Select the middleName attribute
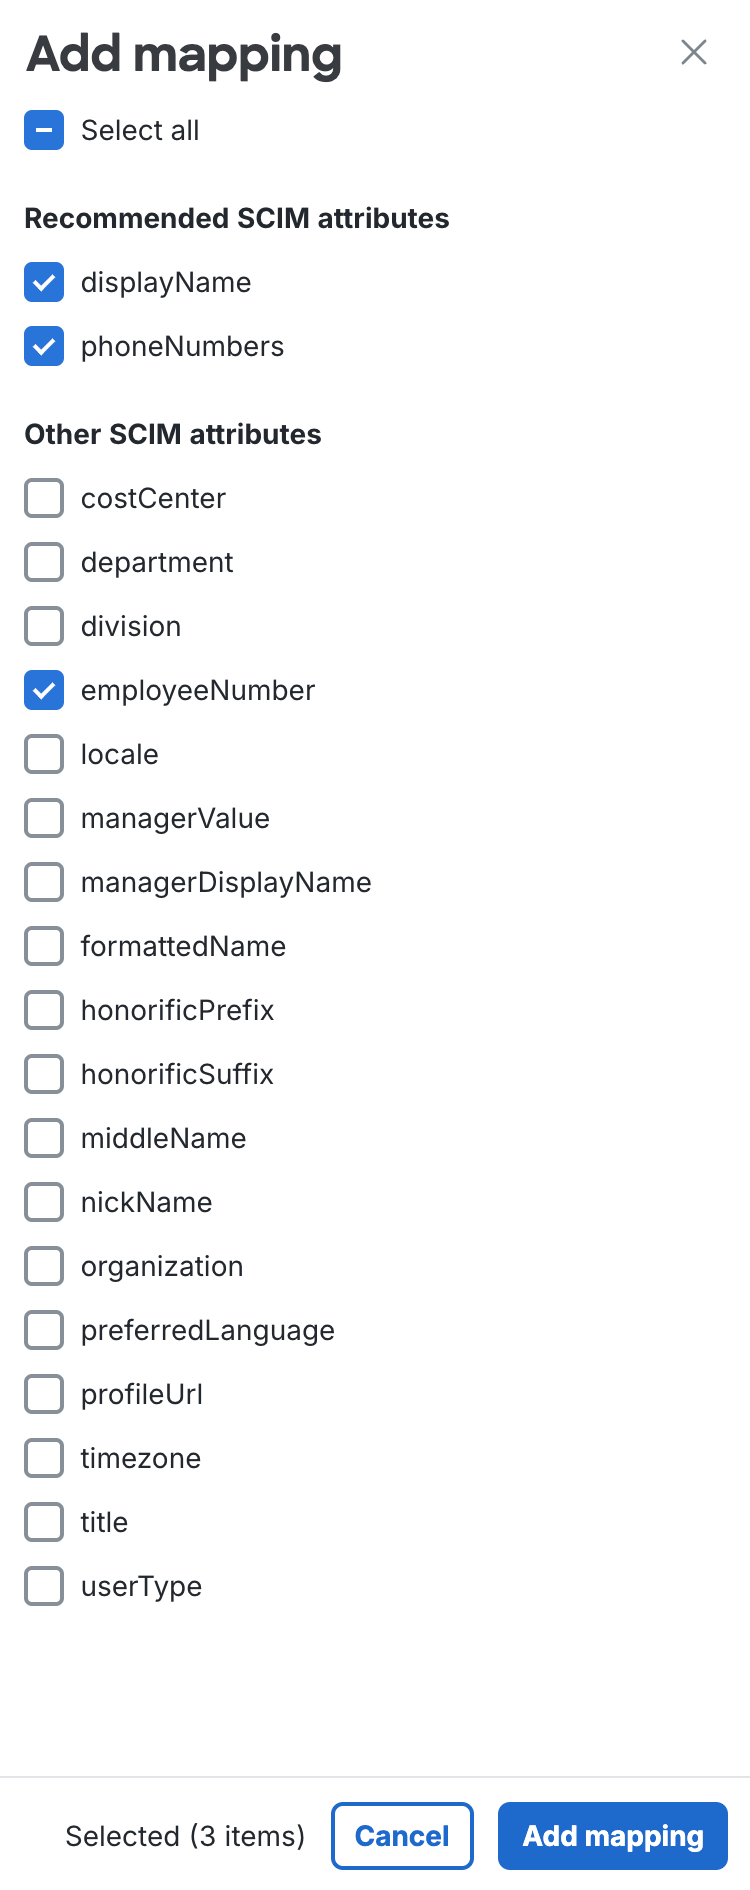 44,1138
